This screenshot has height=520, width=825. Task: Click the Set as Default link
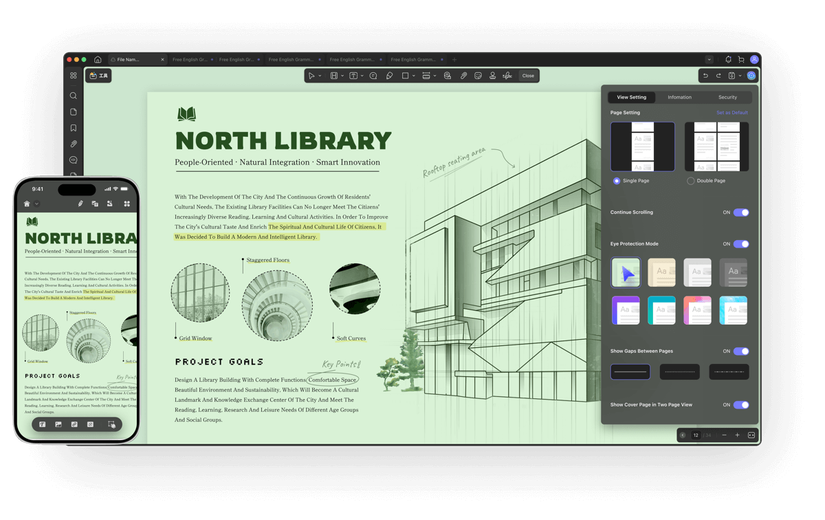coord(732,113)
